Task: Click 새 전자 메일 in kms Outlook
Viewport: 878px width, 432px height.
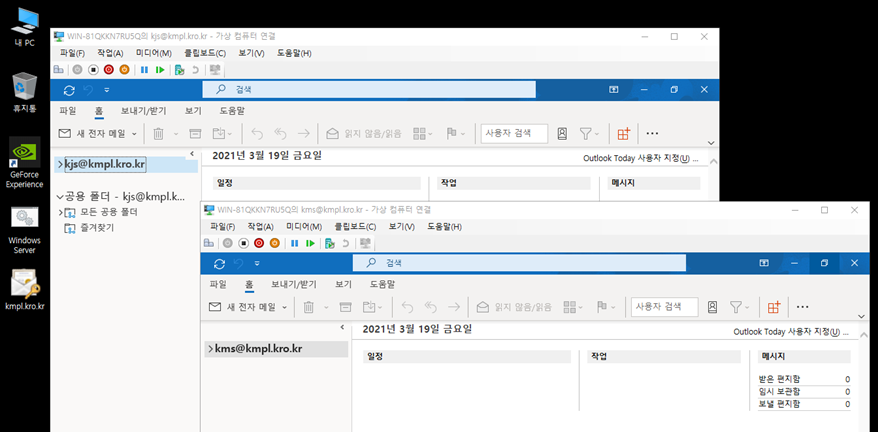Action: tap(244, 307)
